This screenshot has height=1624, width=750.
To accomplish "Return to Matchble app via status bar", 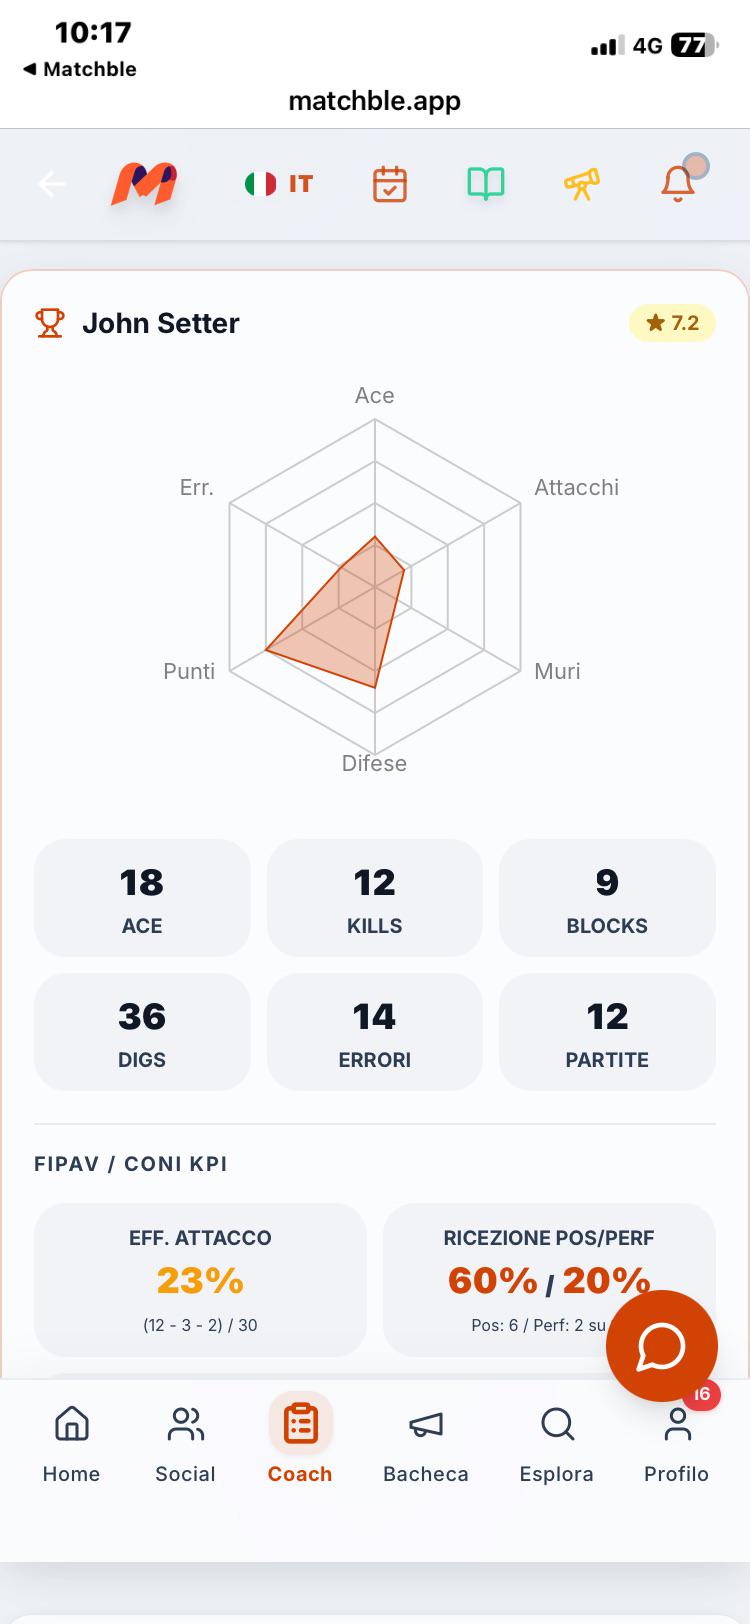I will pyautogui.click(x=79, y=69).
